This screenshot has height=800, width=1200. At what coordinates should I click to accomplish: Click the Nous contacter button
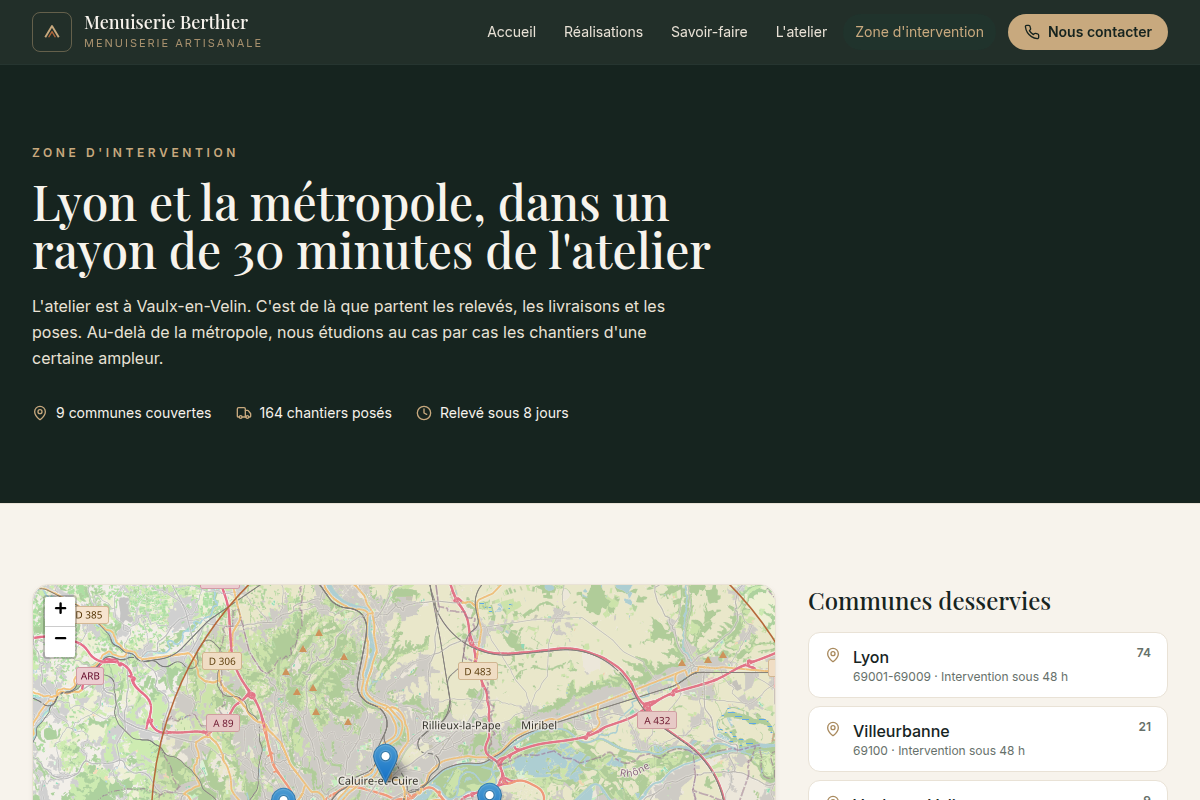click(x=1088, y=32)
